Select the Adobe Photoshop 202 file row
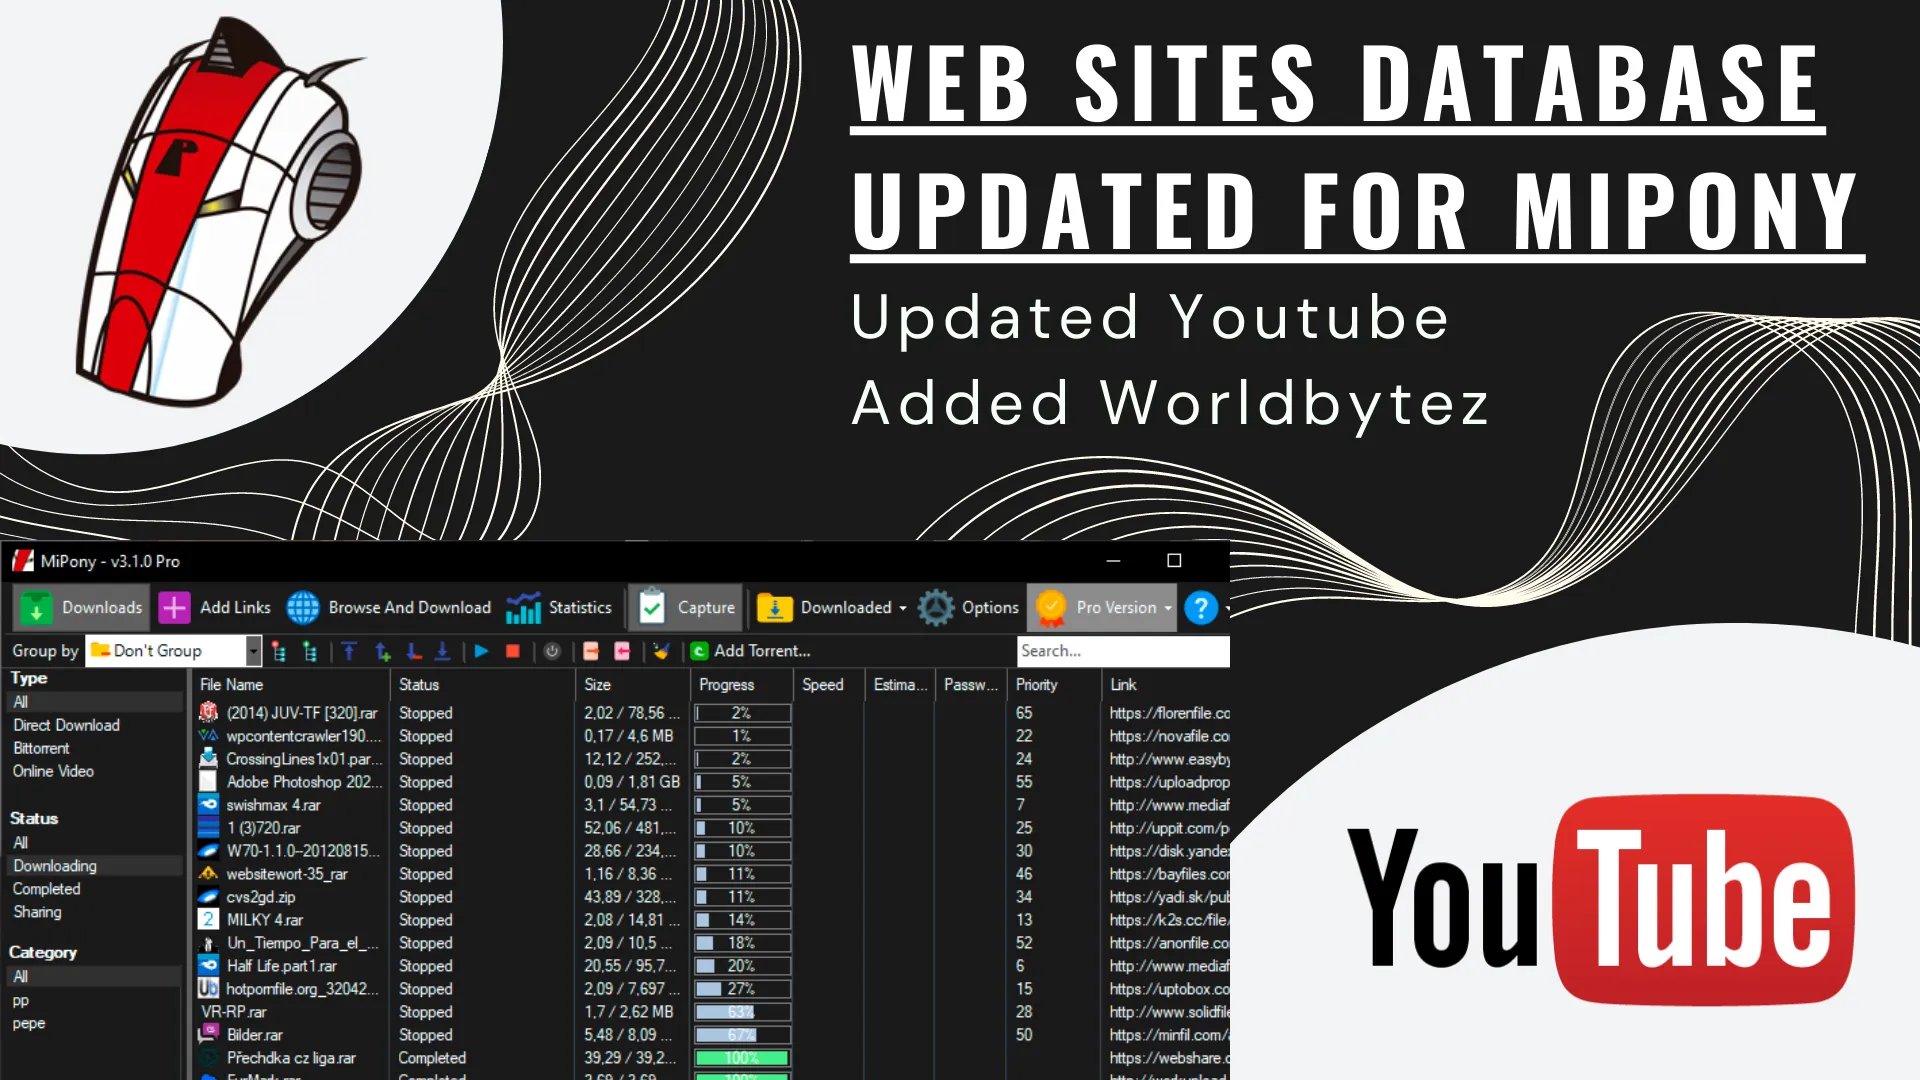This screenshot has width=1920, height=1080. [x=712, y=782]
